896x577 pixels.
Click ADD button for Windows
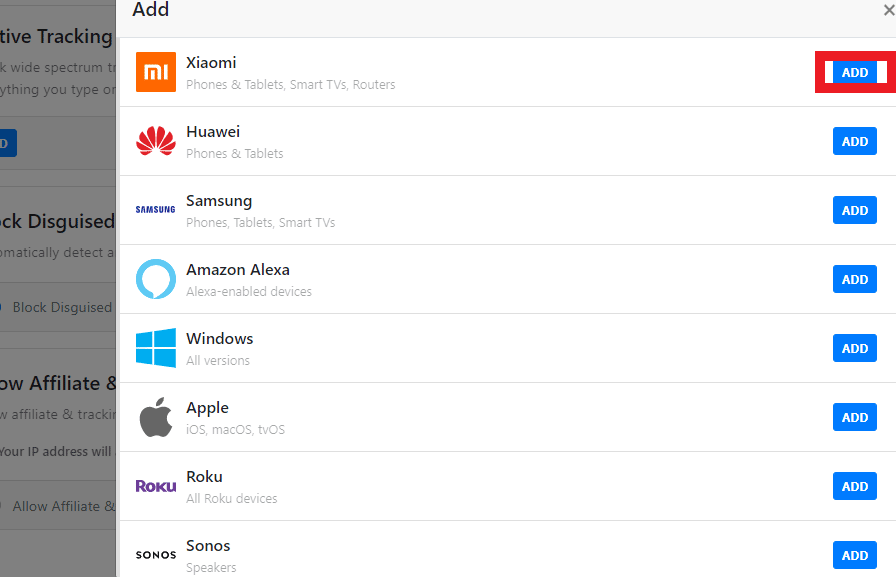(854, 348)
